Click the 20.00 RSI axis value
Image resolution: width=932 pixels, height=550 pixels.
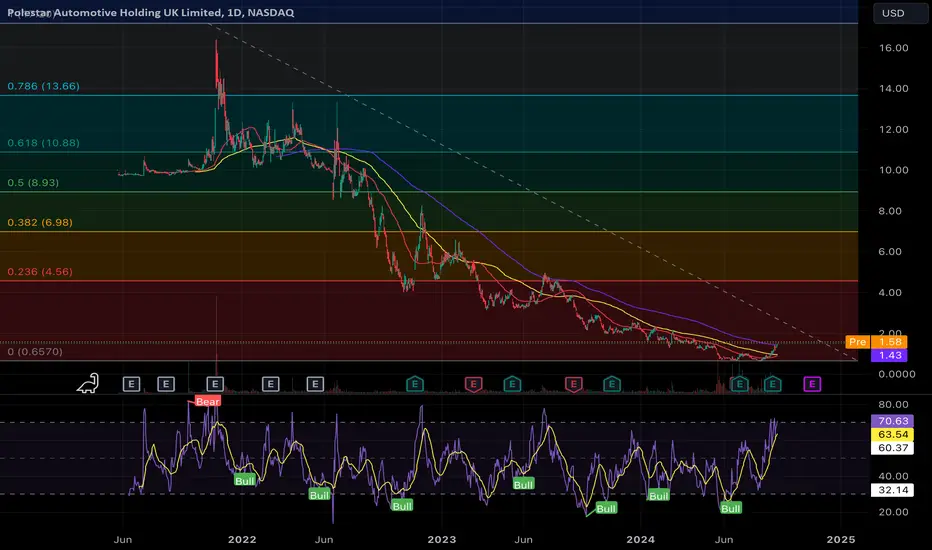point(893,512)
